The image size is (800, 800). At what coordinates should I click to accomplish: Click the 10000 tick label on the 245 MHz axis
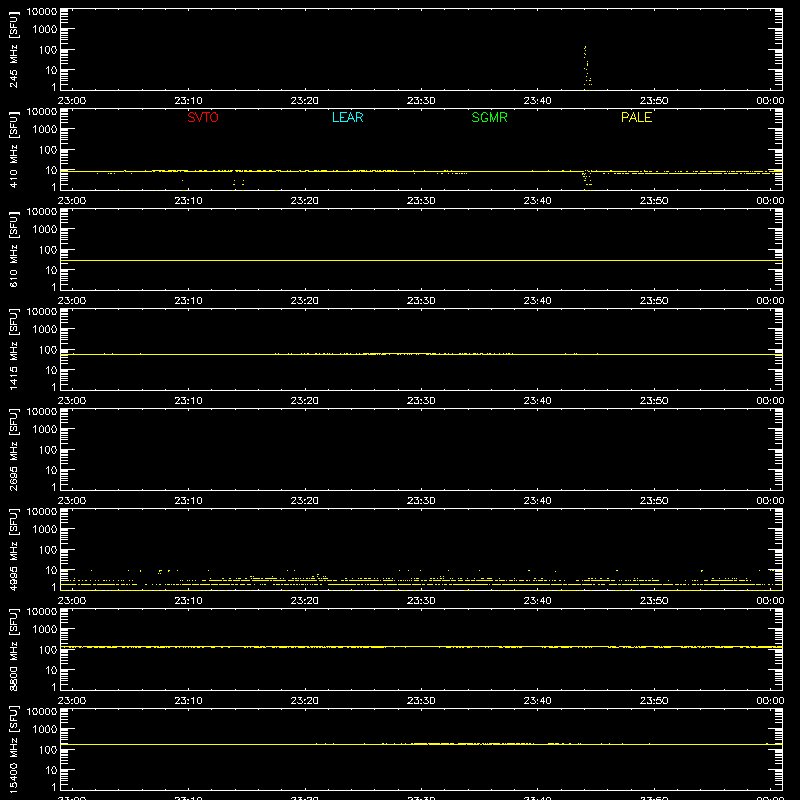[42, 12]
